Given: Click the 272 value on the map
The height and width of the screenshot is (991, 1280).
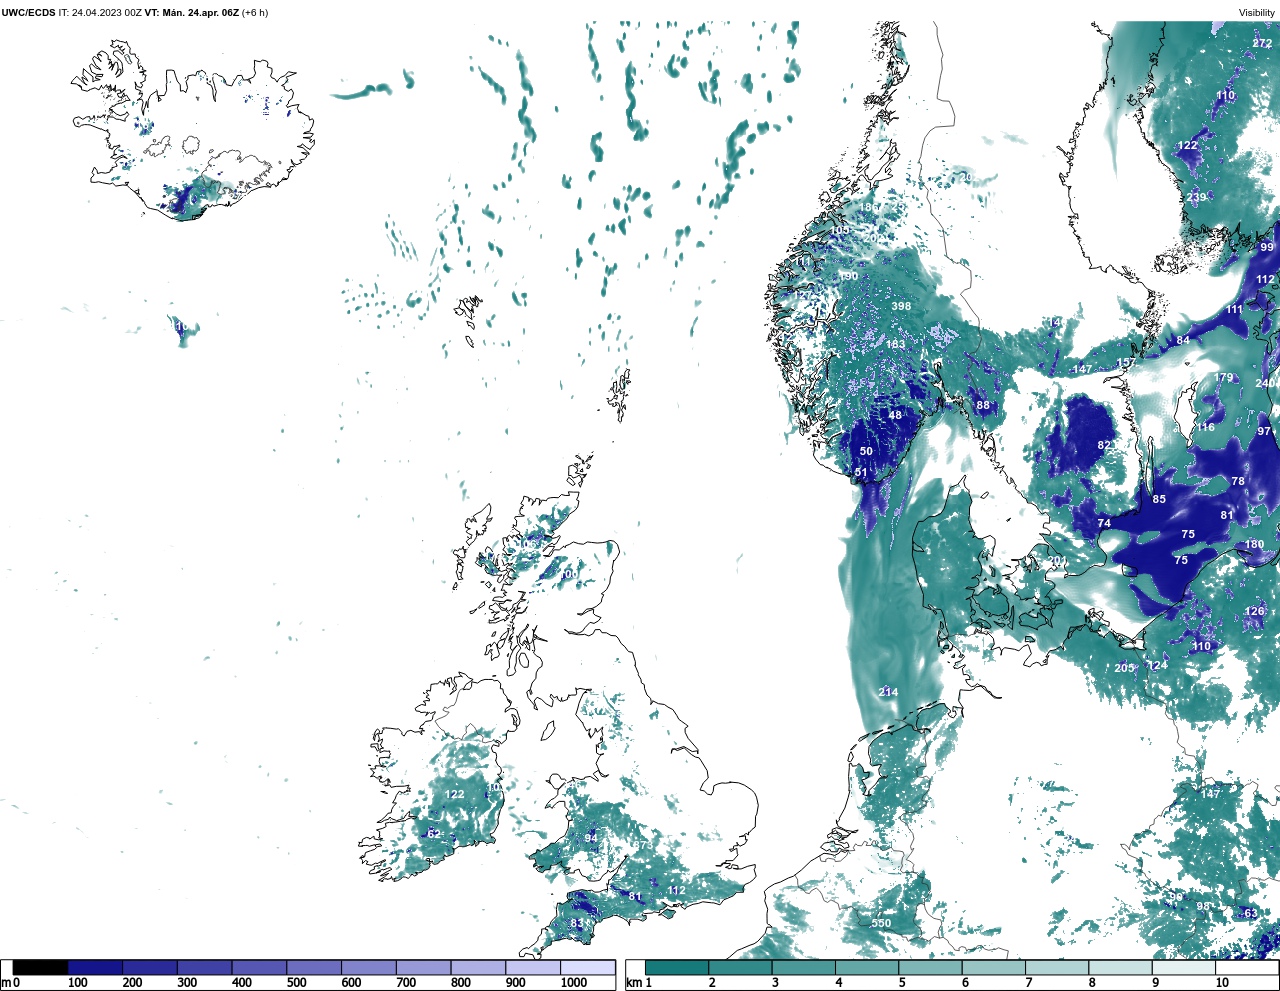Looking at the screenshot, I should point(1263,44).
